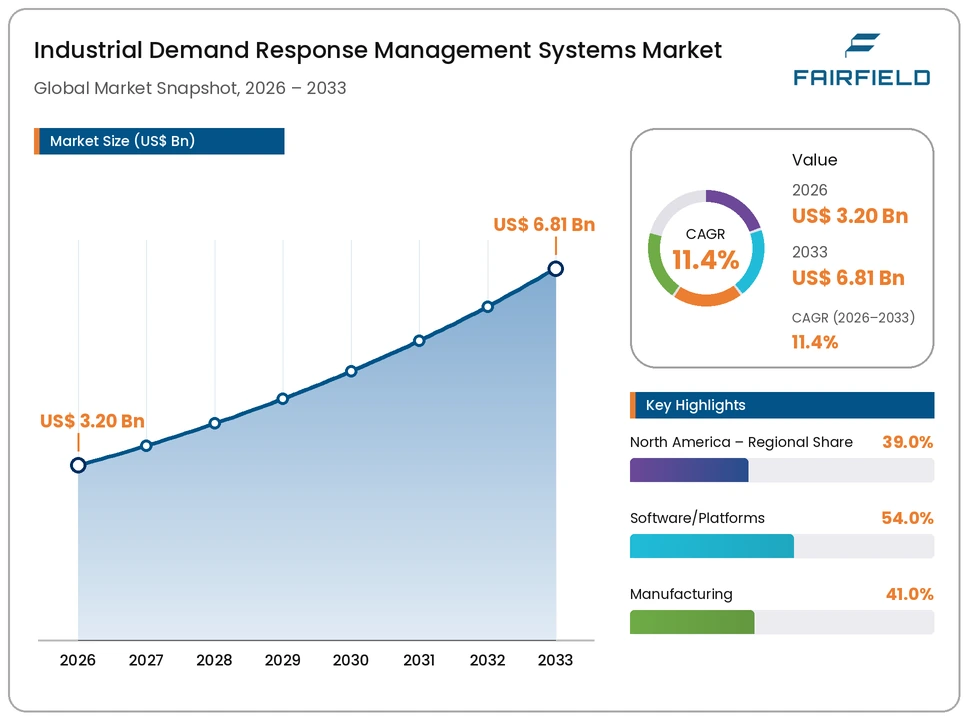Image resolution: width=968 pixels, height=720 pixels.
Task: Click the 41.0% value
Action: tap(909, 594)
